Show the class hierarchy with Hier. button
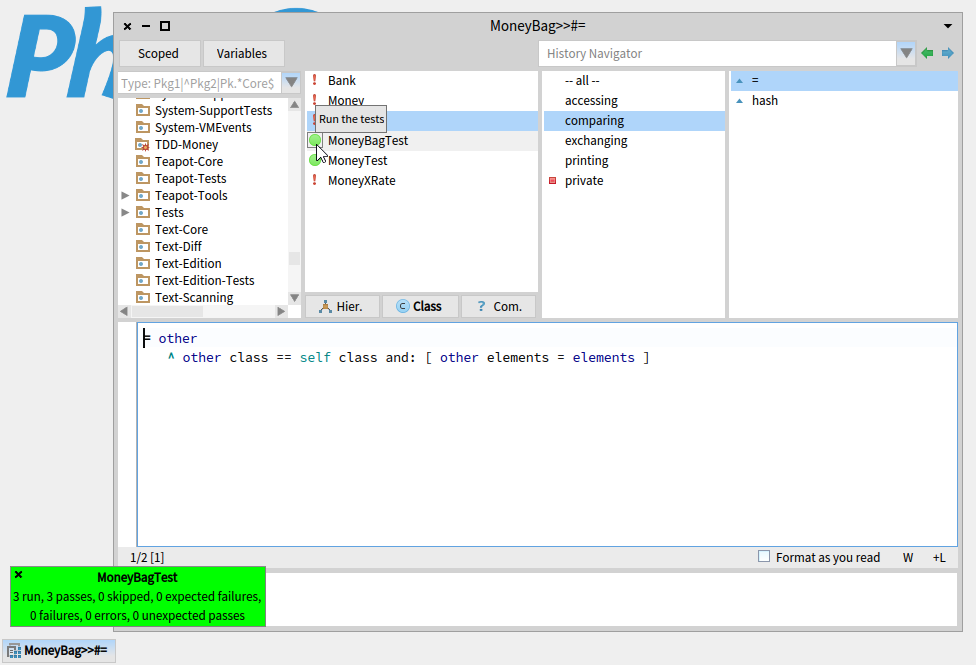Viewport: 976px width, 665px height. coord(342,306)
